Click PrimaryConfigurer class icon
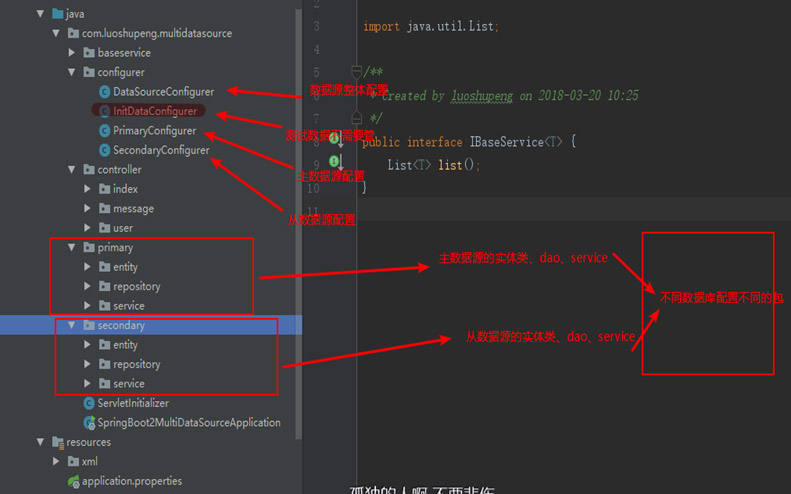 pyautogui.click(x=104, y=131)
